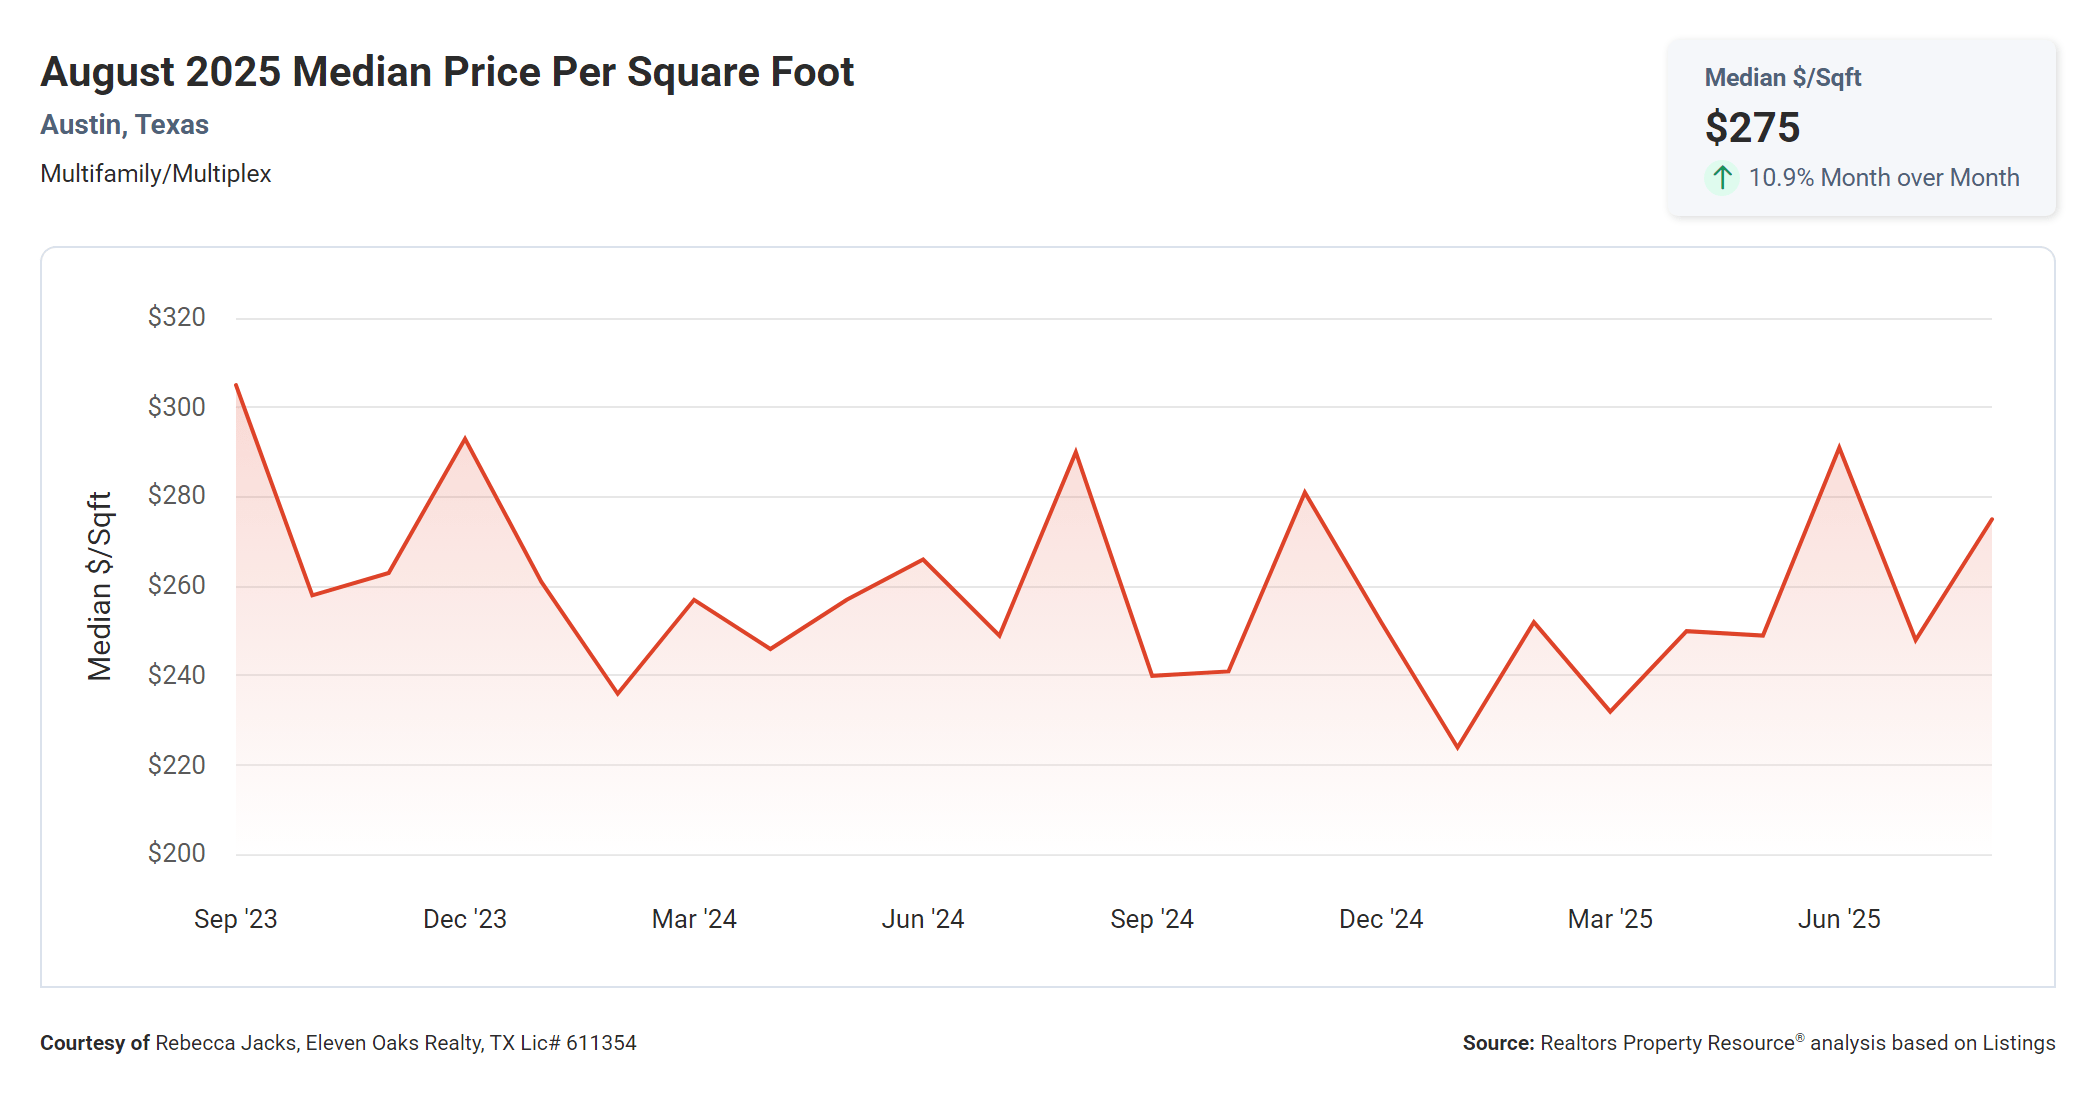Click the Multifamily/Multiplex label
The image size is (2096, 1100).
pyautogui.click(x=155, y=174)
